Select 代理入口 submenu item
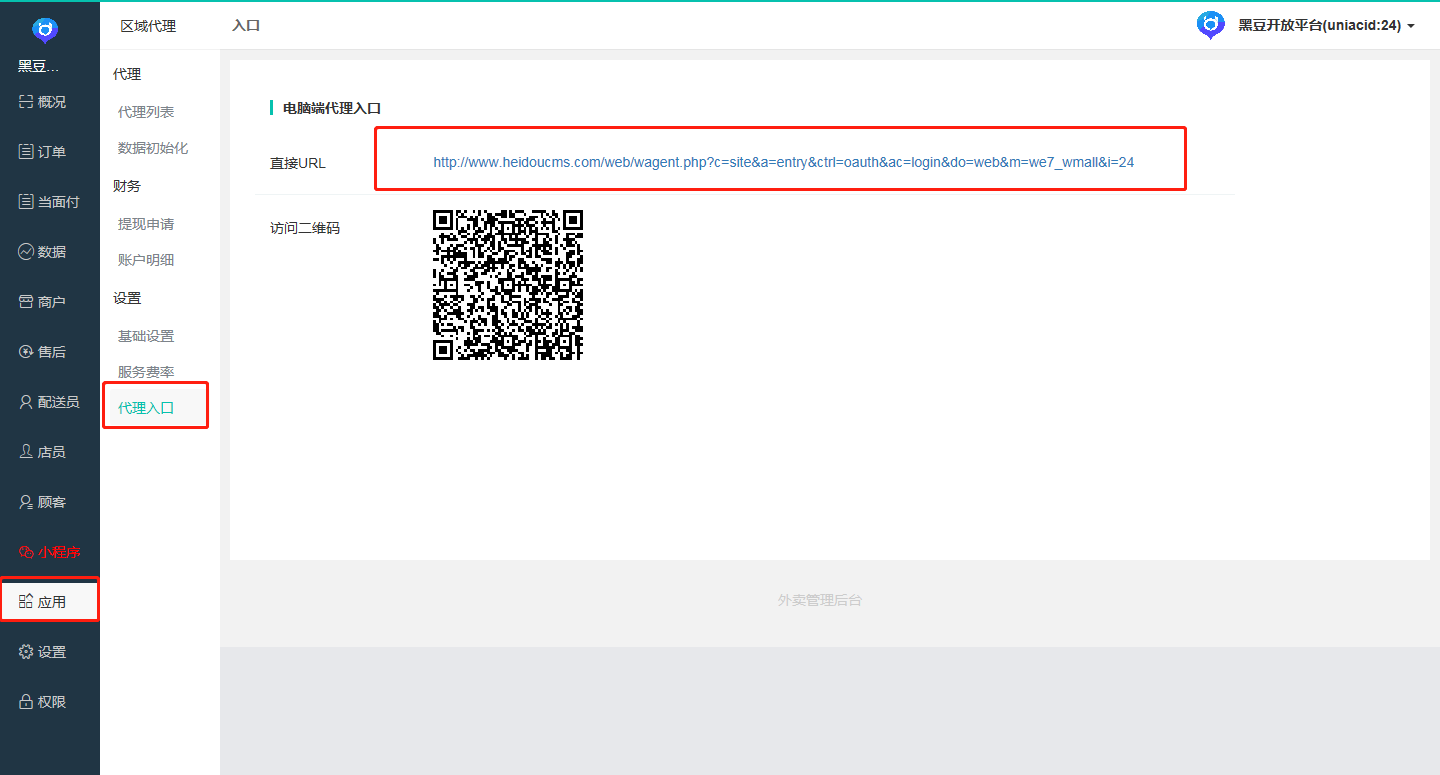The height and width of the screenshot is (775, 1440). 146,408
